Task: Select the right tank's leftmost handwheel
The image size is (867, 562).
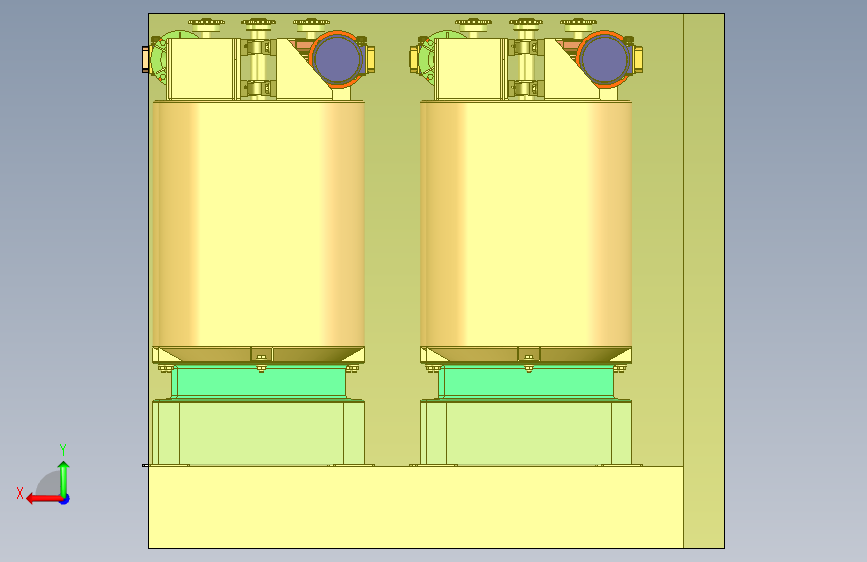Action: [x=473, y=23]
